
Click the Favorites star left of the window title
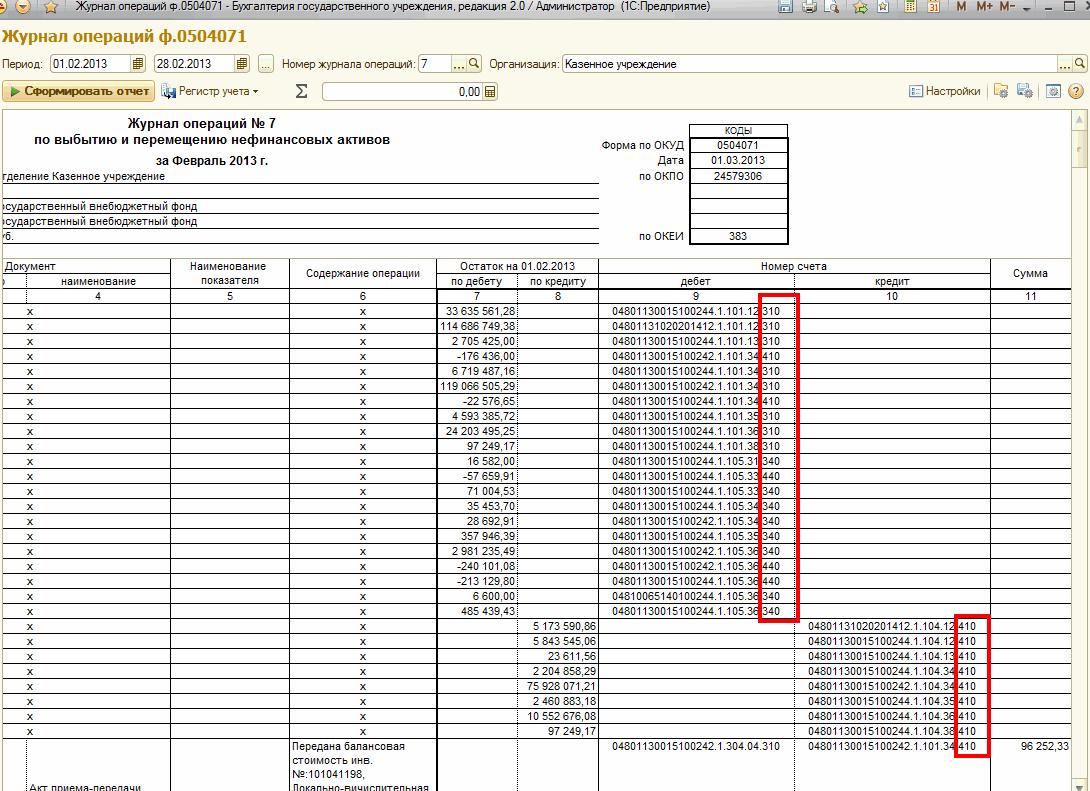51,7
